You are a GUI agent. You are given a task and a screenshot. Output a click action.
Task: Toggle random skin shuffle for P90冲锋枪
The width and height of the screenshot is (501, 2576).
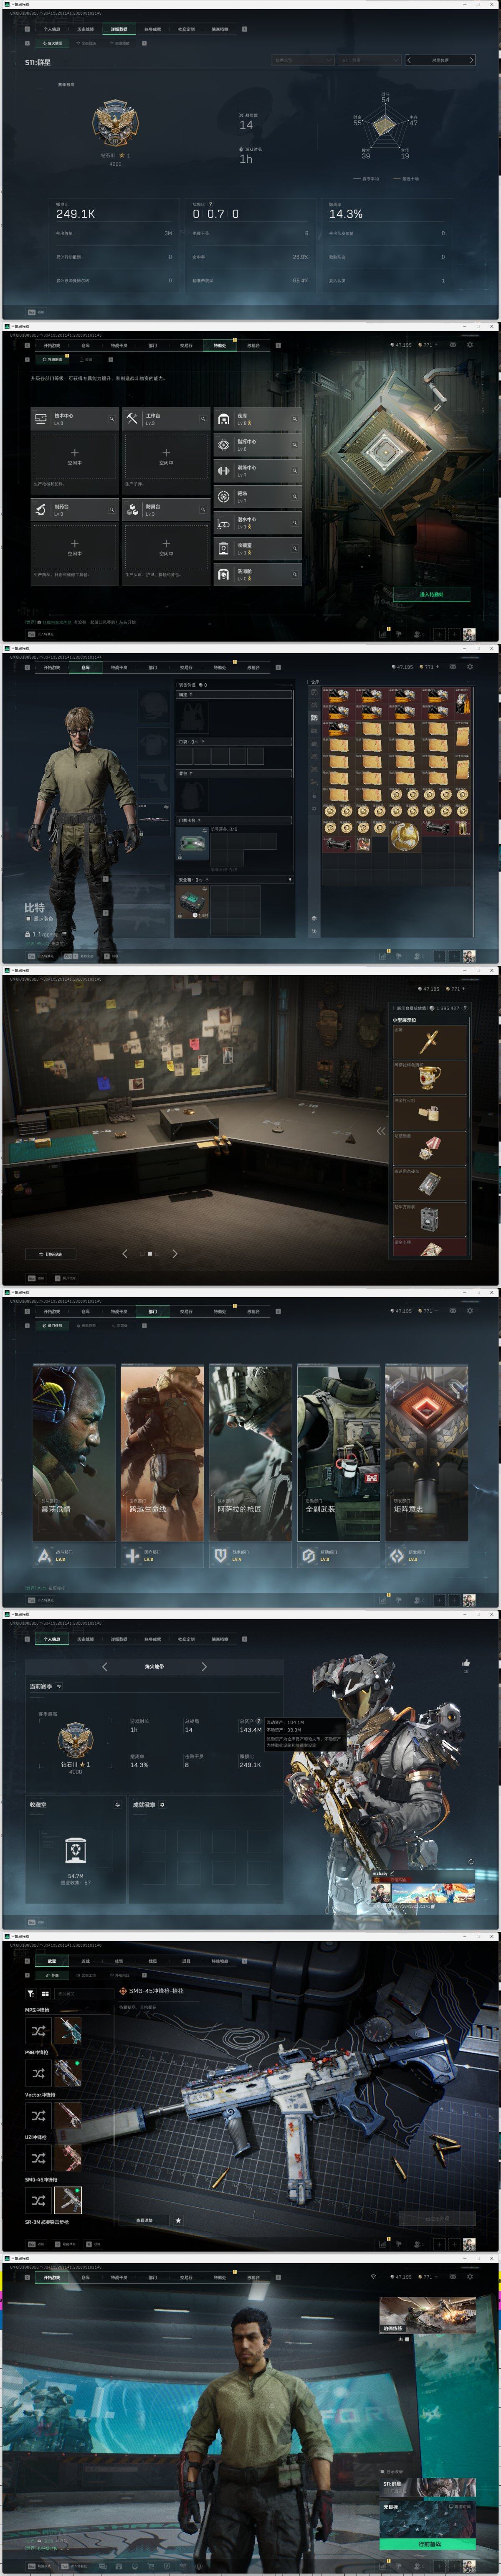point(38,2074)
